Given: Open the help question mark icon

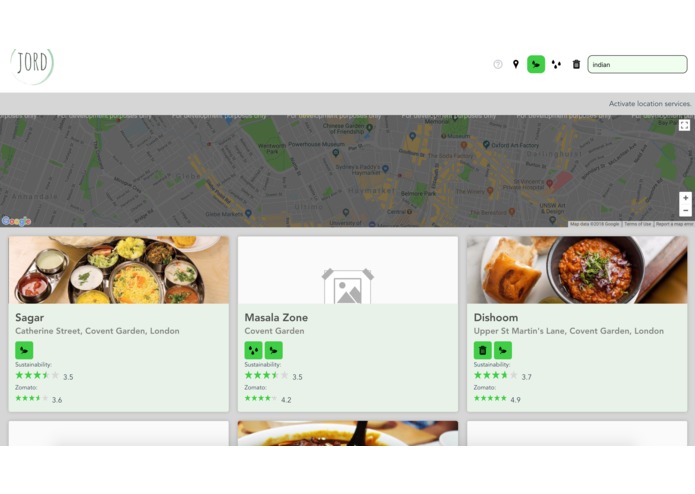Looking at the screenshot, I should (498, 64).
